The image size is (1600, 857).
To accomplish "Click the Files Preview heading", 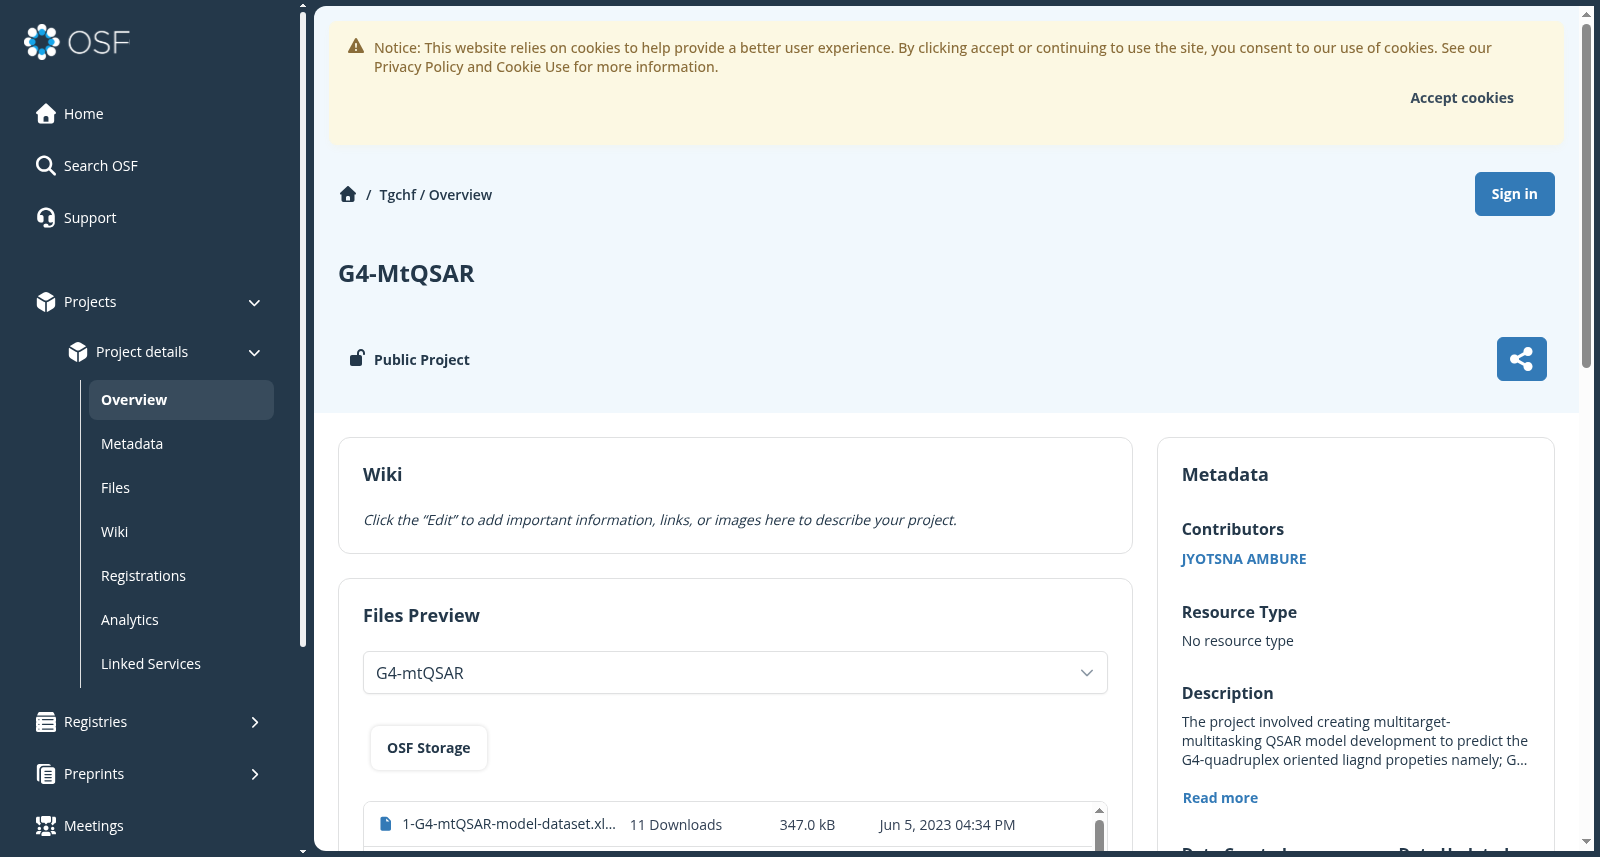I will (421, 616).
